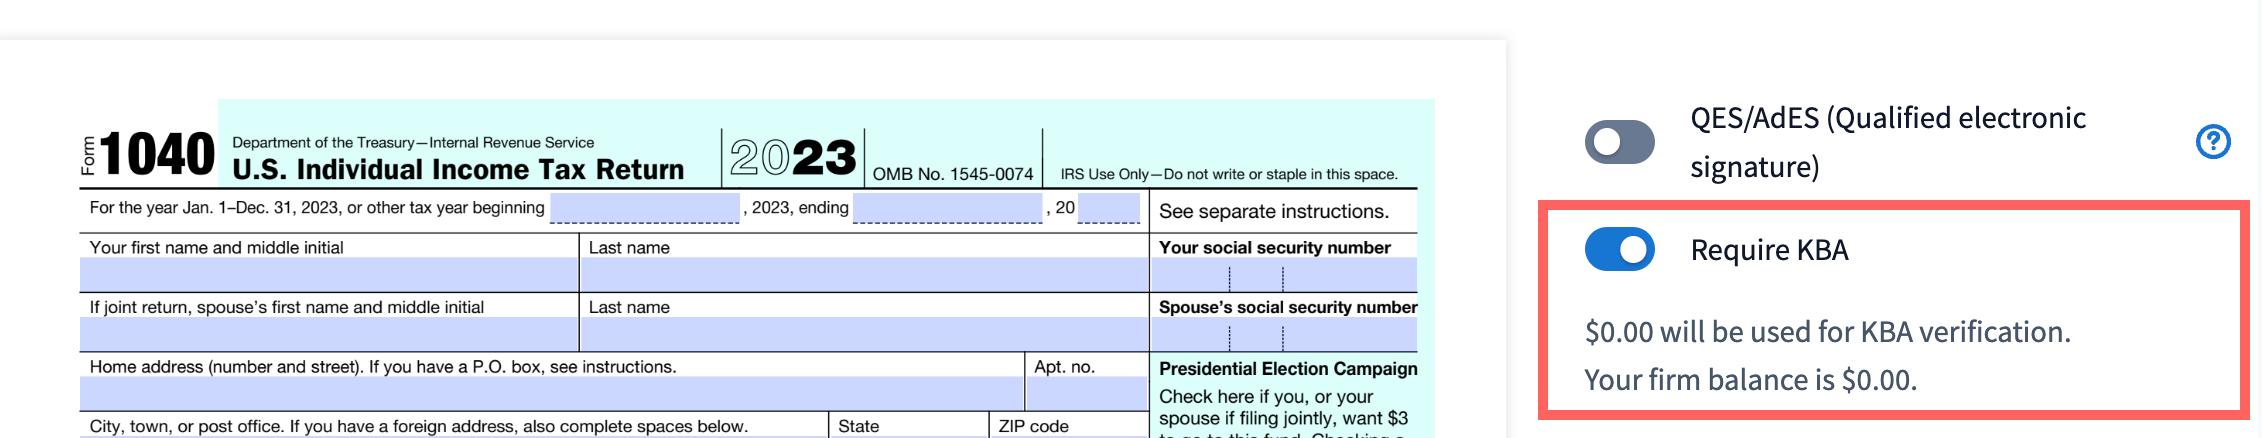Click your first name and middle initial field
Screen dimensions: 2262x438
click(329, 275)
